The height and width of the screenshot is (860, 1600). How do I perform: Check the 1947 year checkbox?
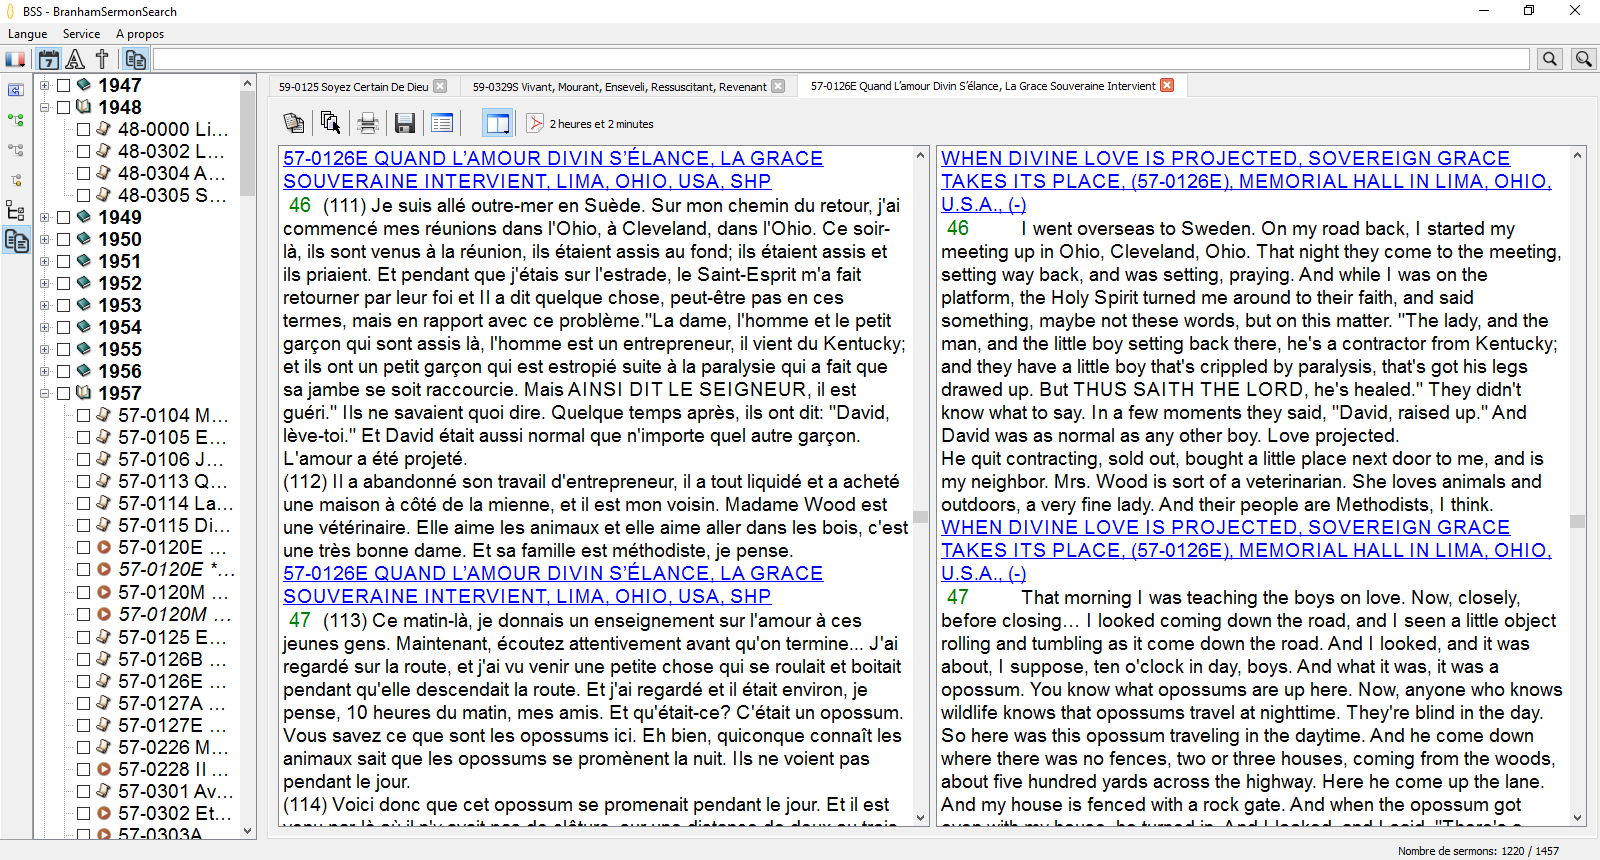point(63,85)
